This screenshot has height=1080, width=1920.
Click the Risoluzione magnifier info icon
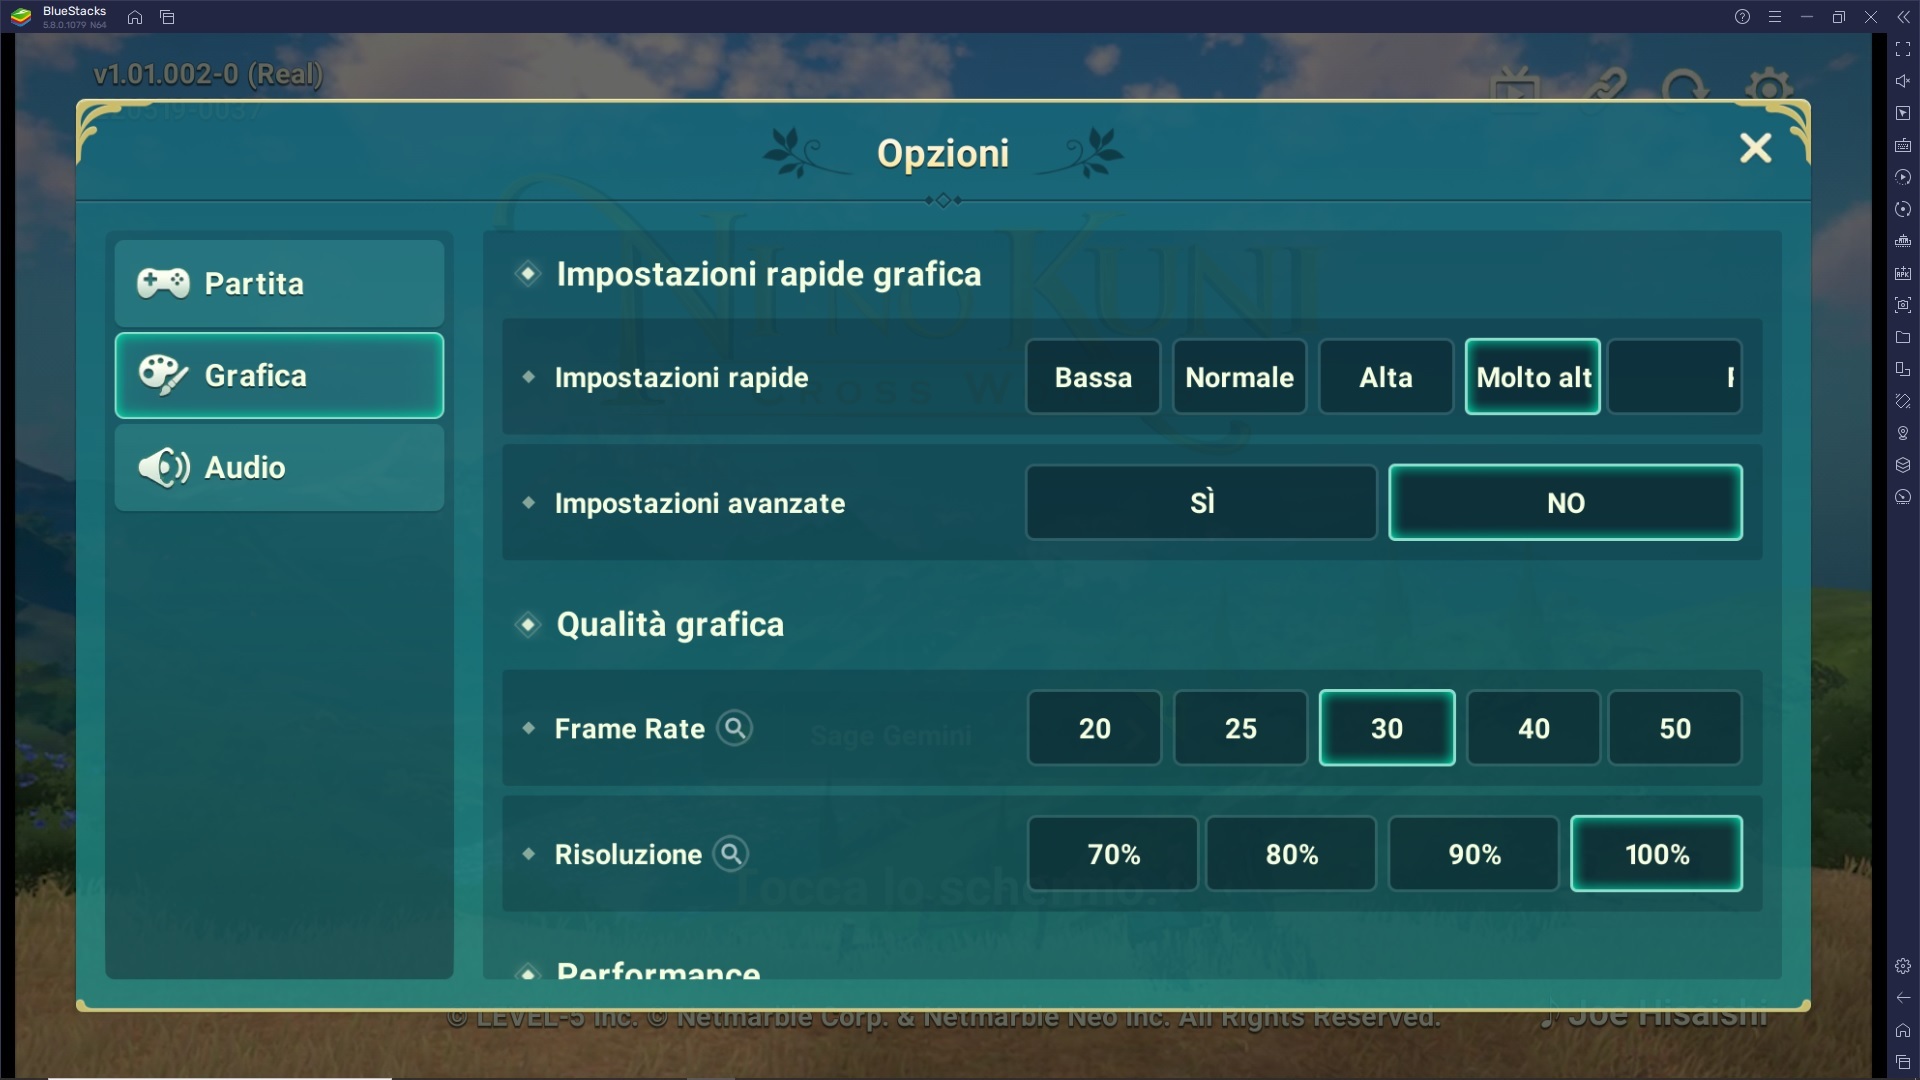pos(732,853)
